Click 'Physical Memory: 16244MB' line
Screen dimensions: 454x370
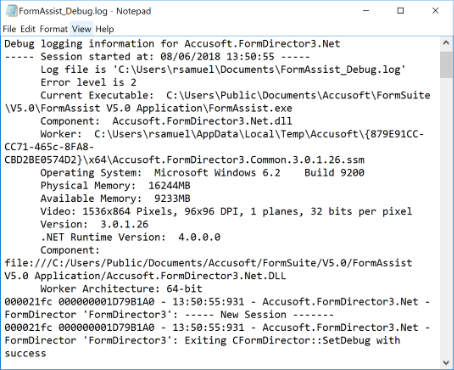click(115, 186)
